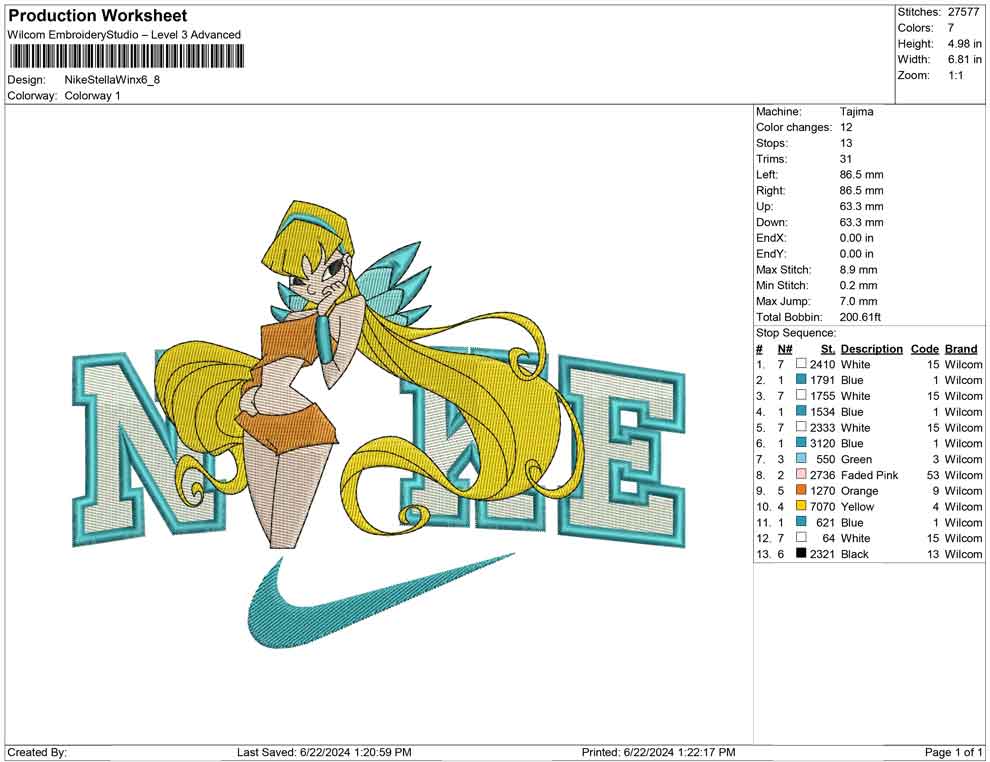Click the Description column header

tap(871, 349)
